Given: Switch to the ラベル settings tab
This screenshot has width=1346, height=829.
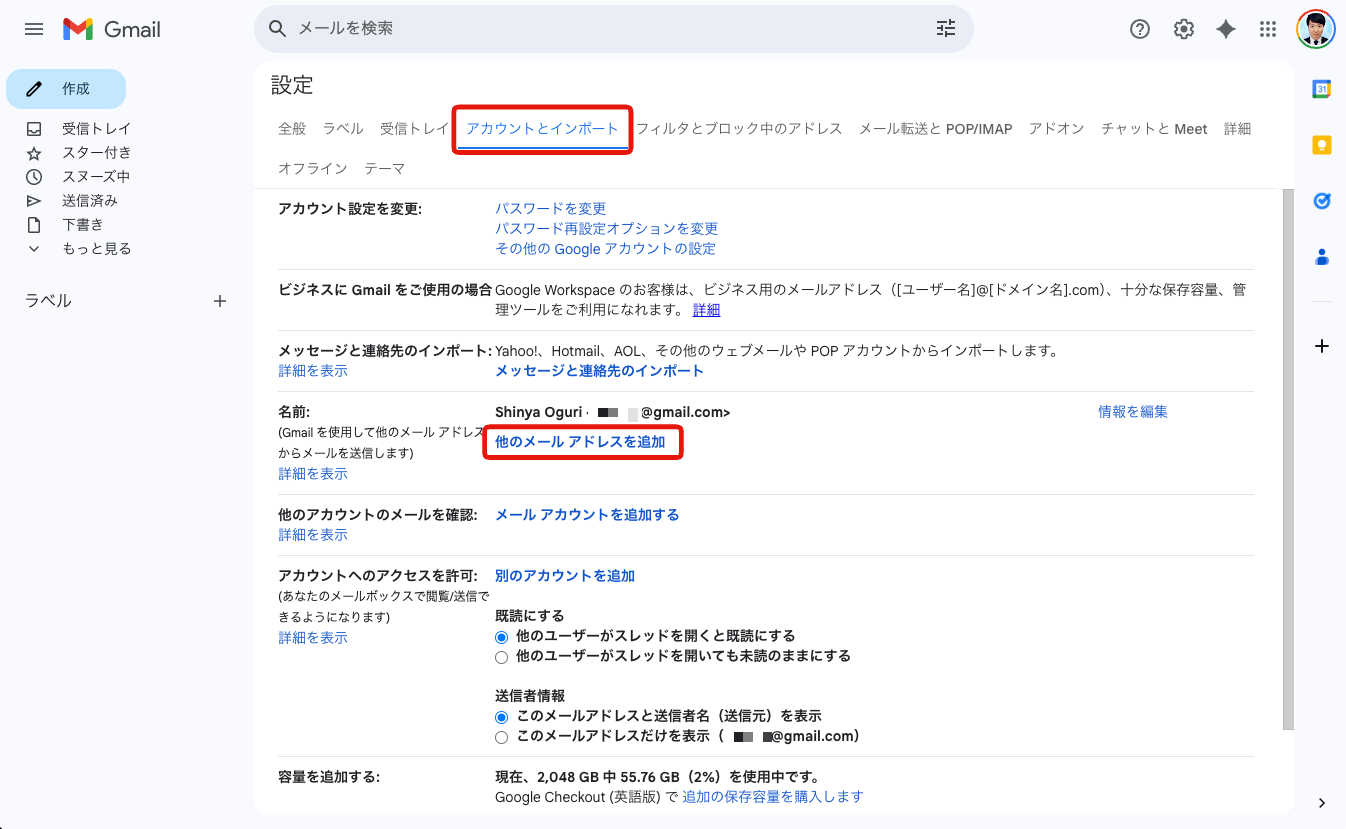Looking at the screenshot, I should [x=343, y=129].
